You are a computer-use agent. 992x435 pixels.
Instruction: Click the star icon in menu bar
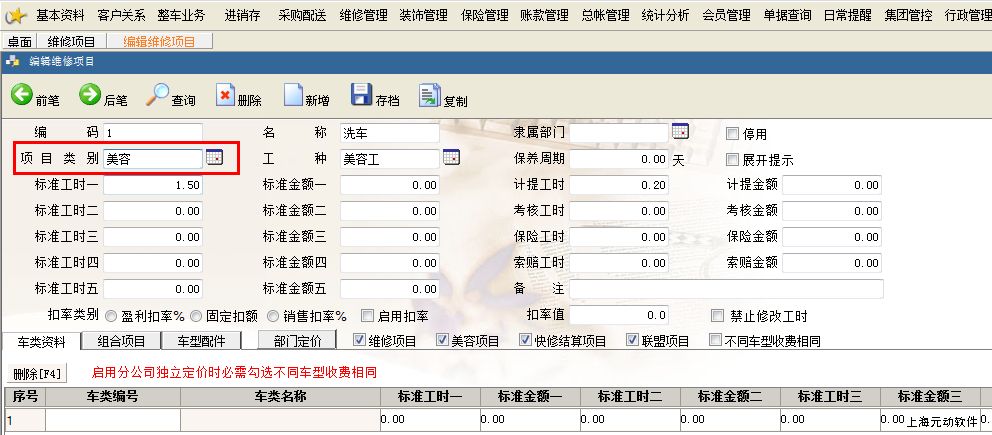click(x=16, y=16)
